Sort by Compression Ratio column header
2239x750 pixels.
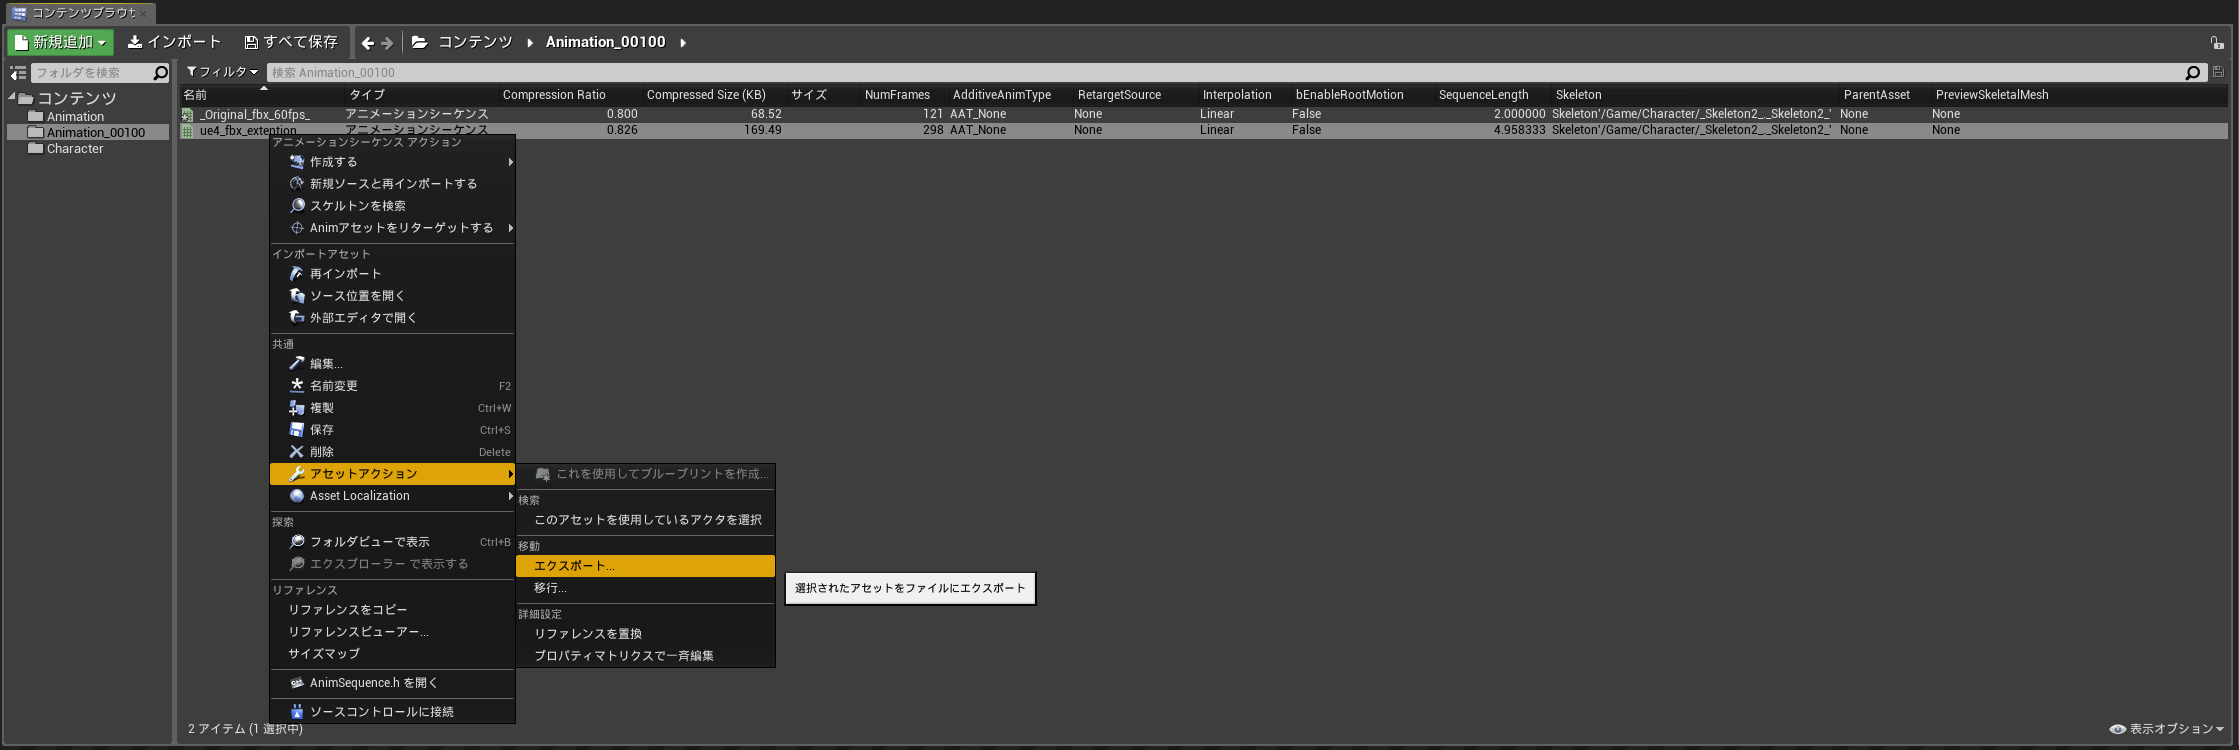click(554, 95)
